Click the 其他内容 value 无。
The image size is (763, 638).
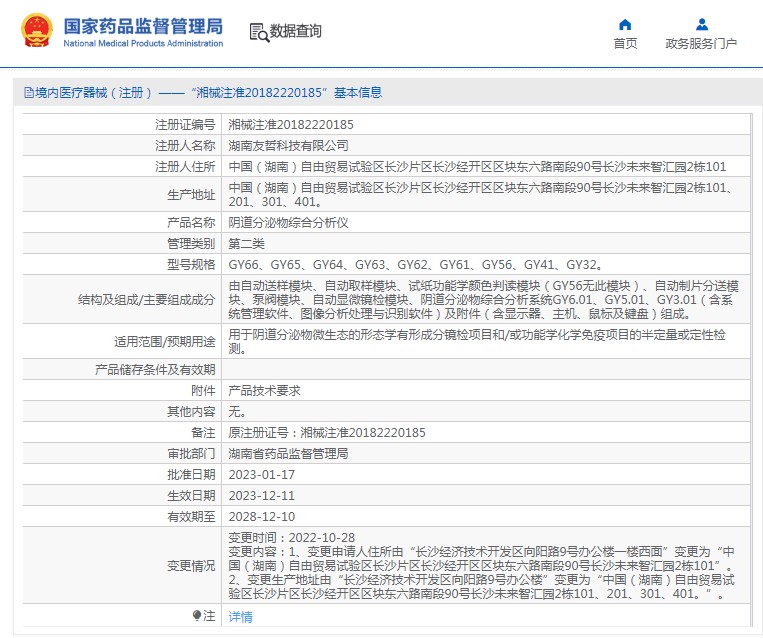(x=237, y=412)
